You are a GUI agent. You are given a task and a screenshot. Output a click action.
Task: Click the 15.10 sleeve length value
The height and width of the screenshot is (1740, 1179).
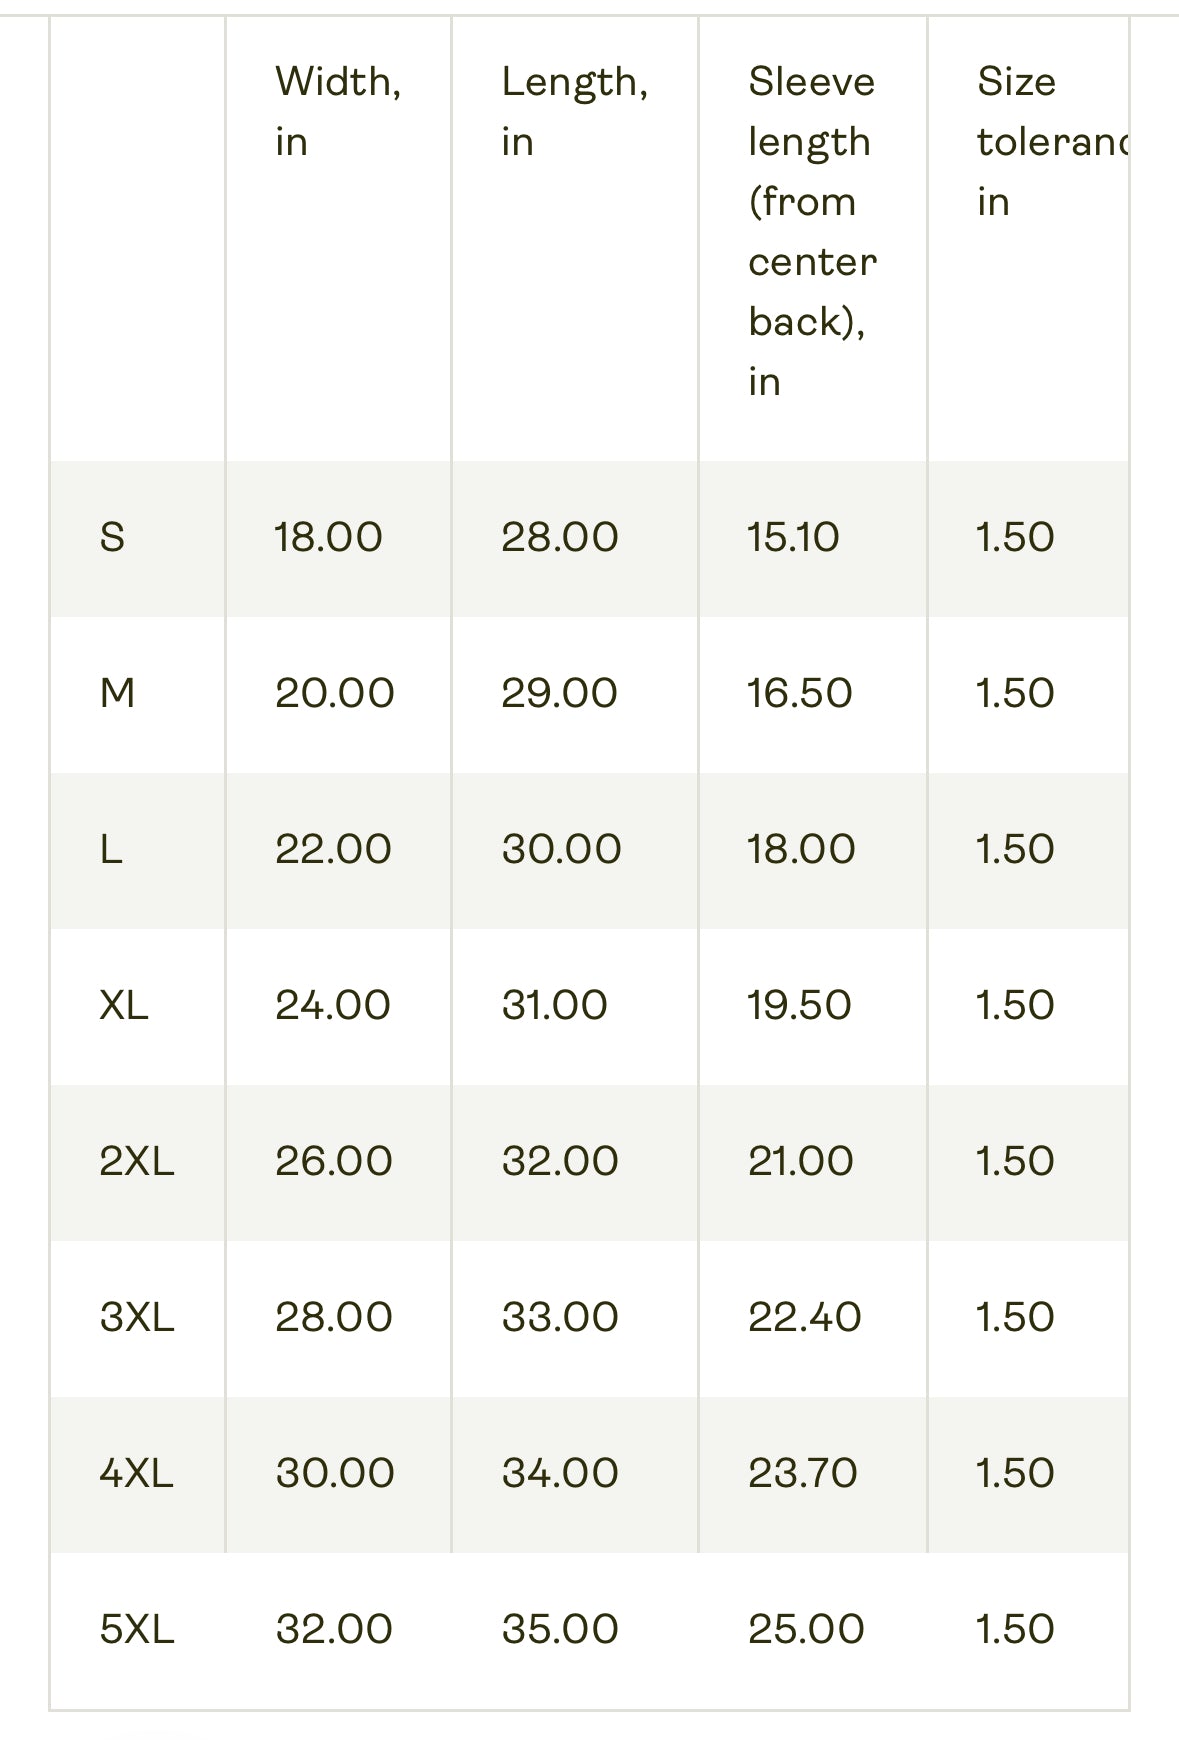(793, 538)
